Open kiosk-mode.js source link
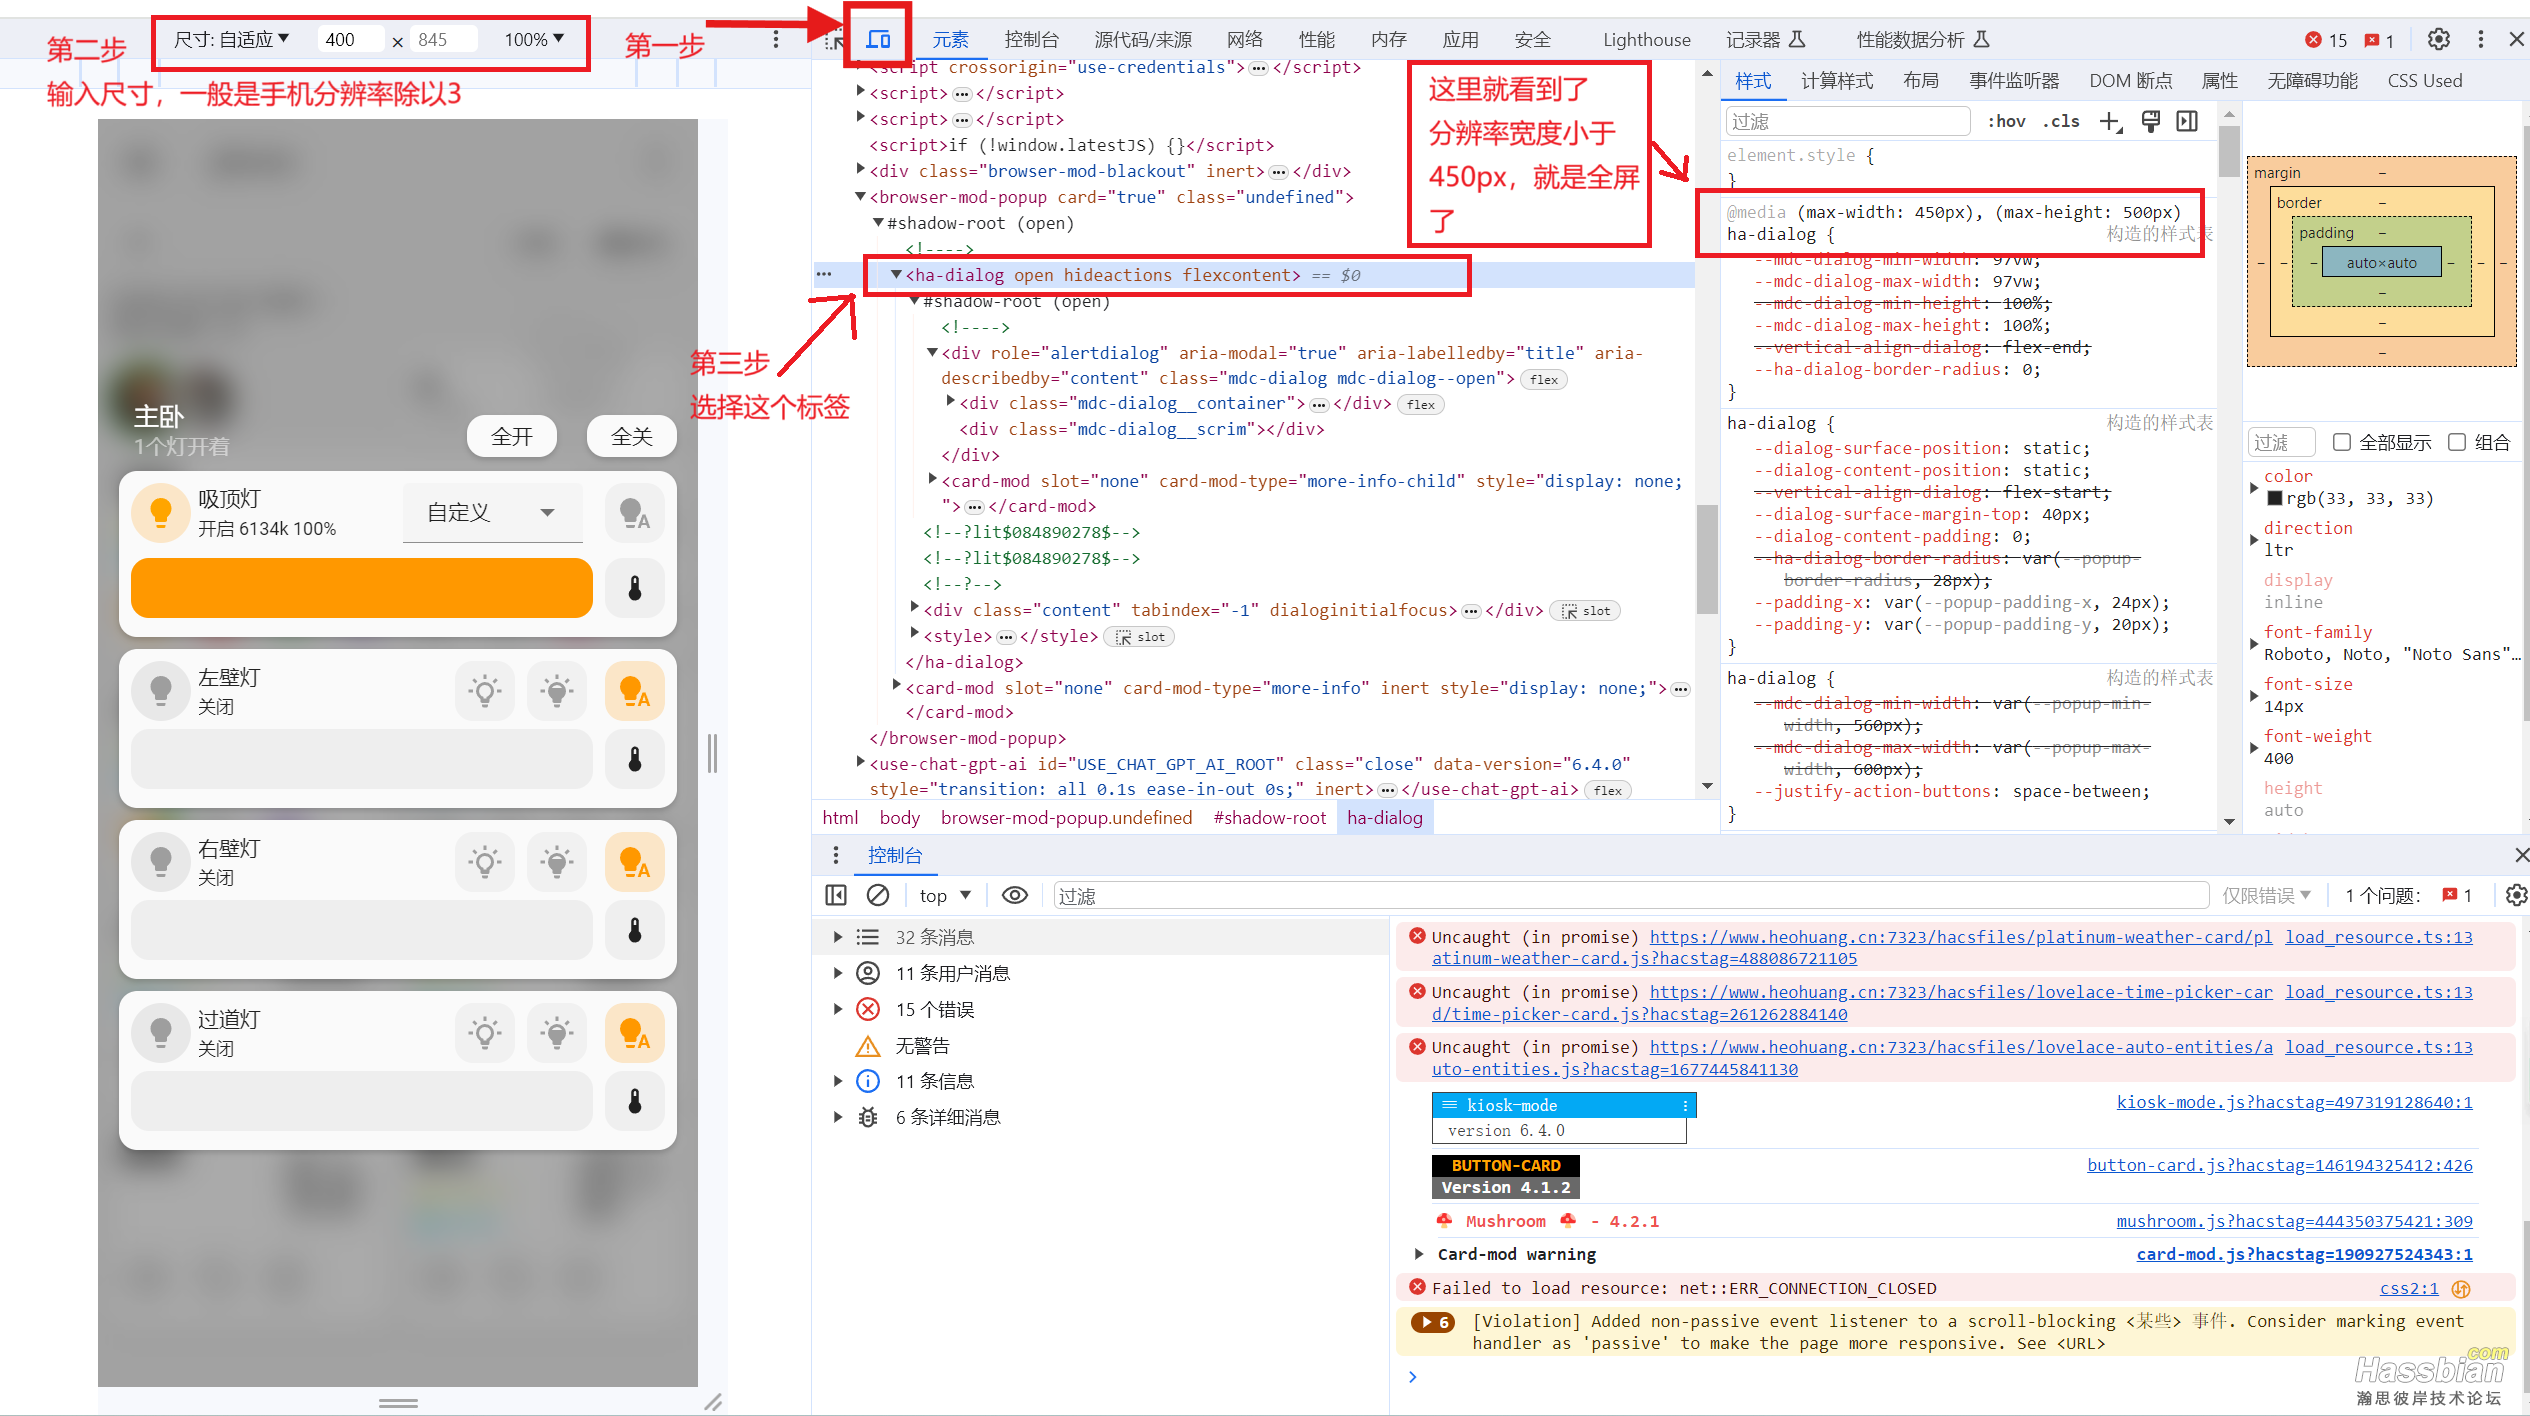Image resolution: width=2530 pixels, height=1416 pixels. 2294,1102
